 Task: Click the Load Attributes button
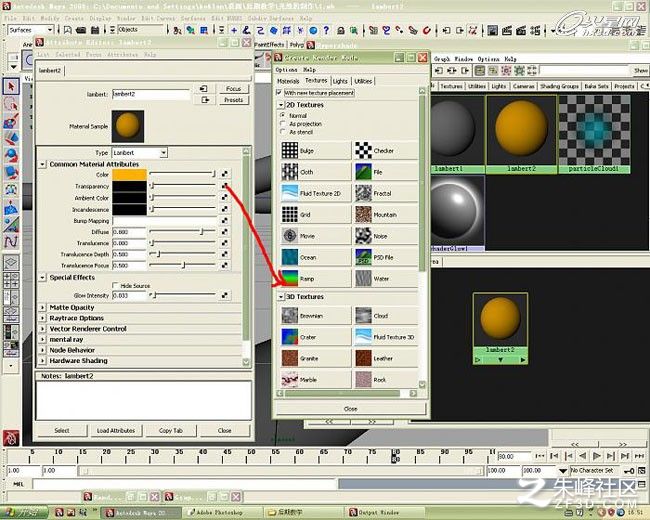click(116, 430)
